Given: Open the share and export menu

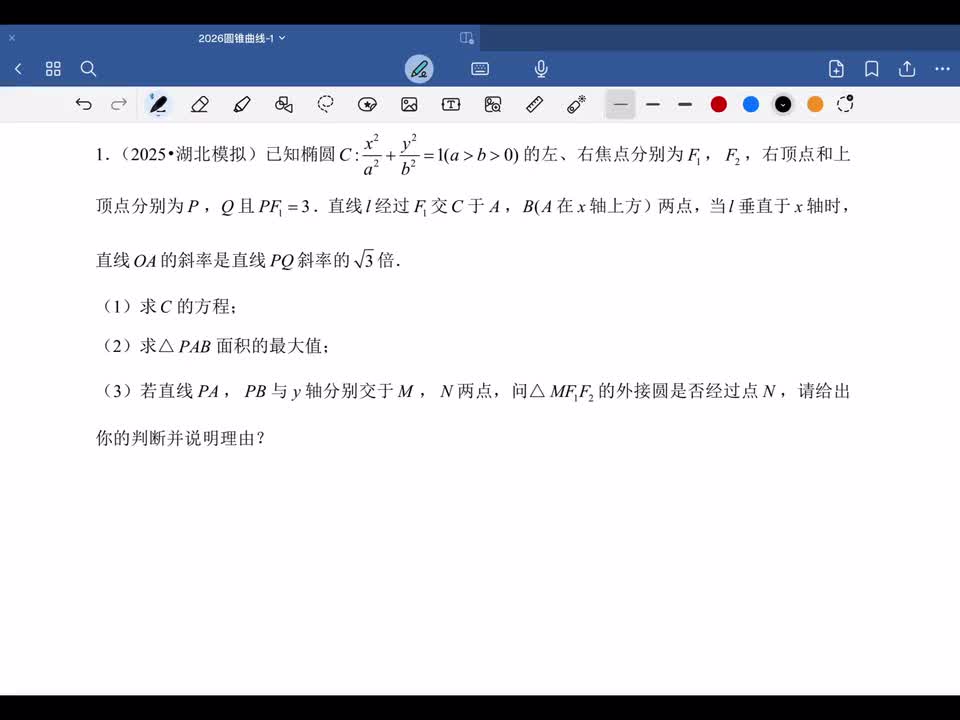Looking at the screenshot, I should (907, 69).
